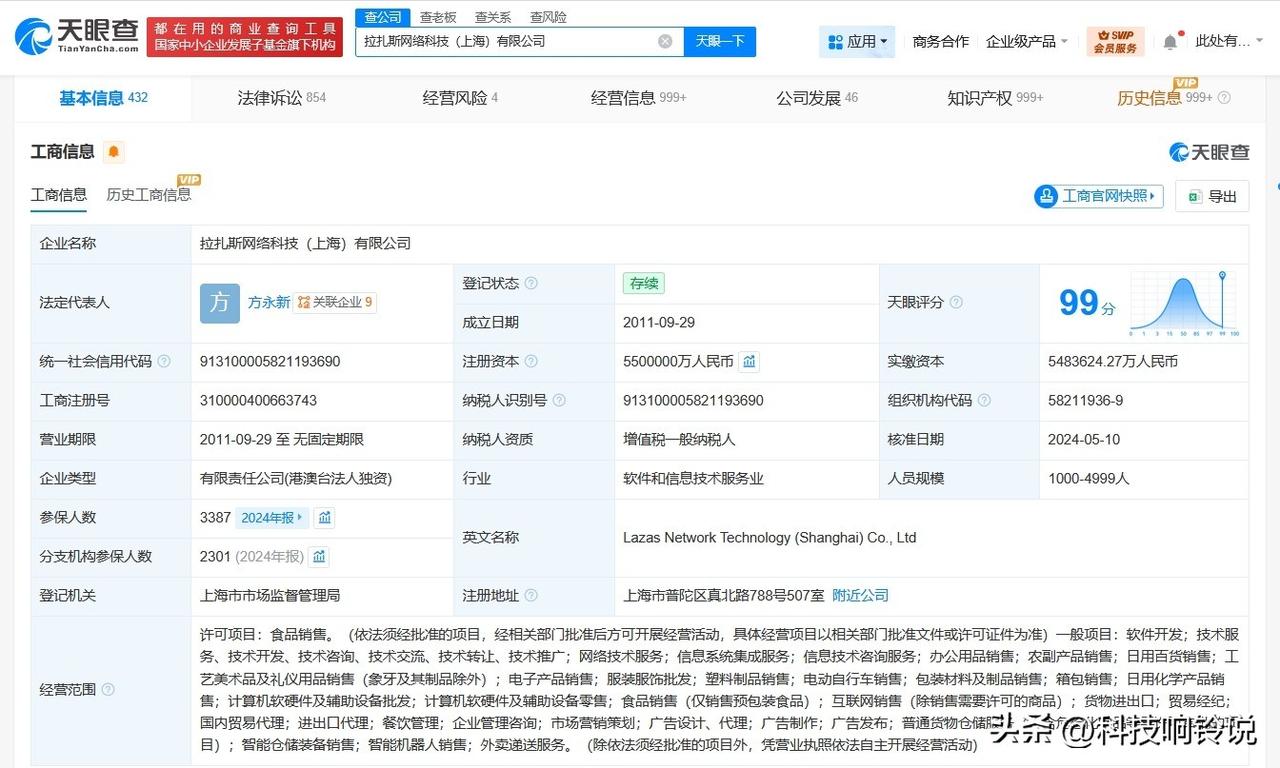Switch to the 查风险 search tab
The image size is (1280, 768).
(548, 17)
